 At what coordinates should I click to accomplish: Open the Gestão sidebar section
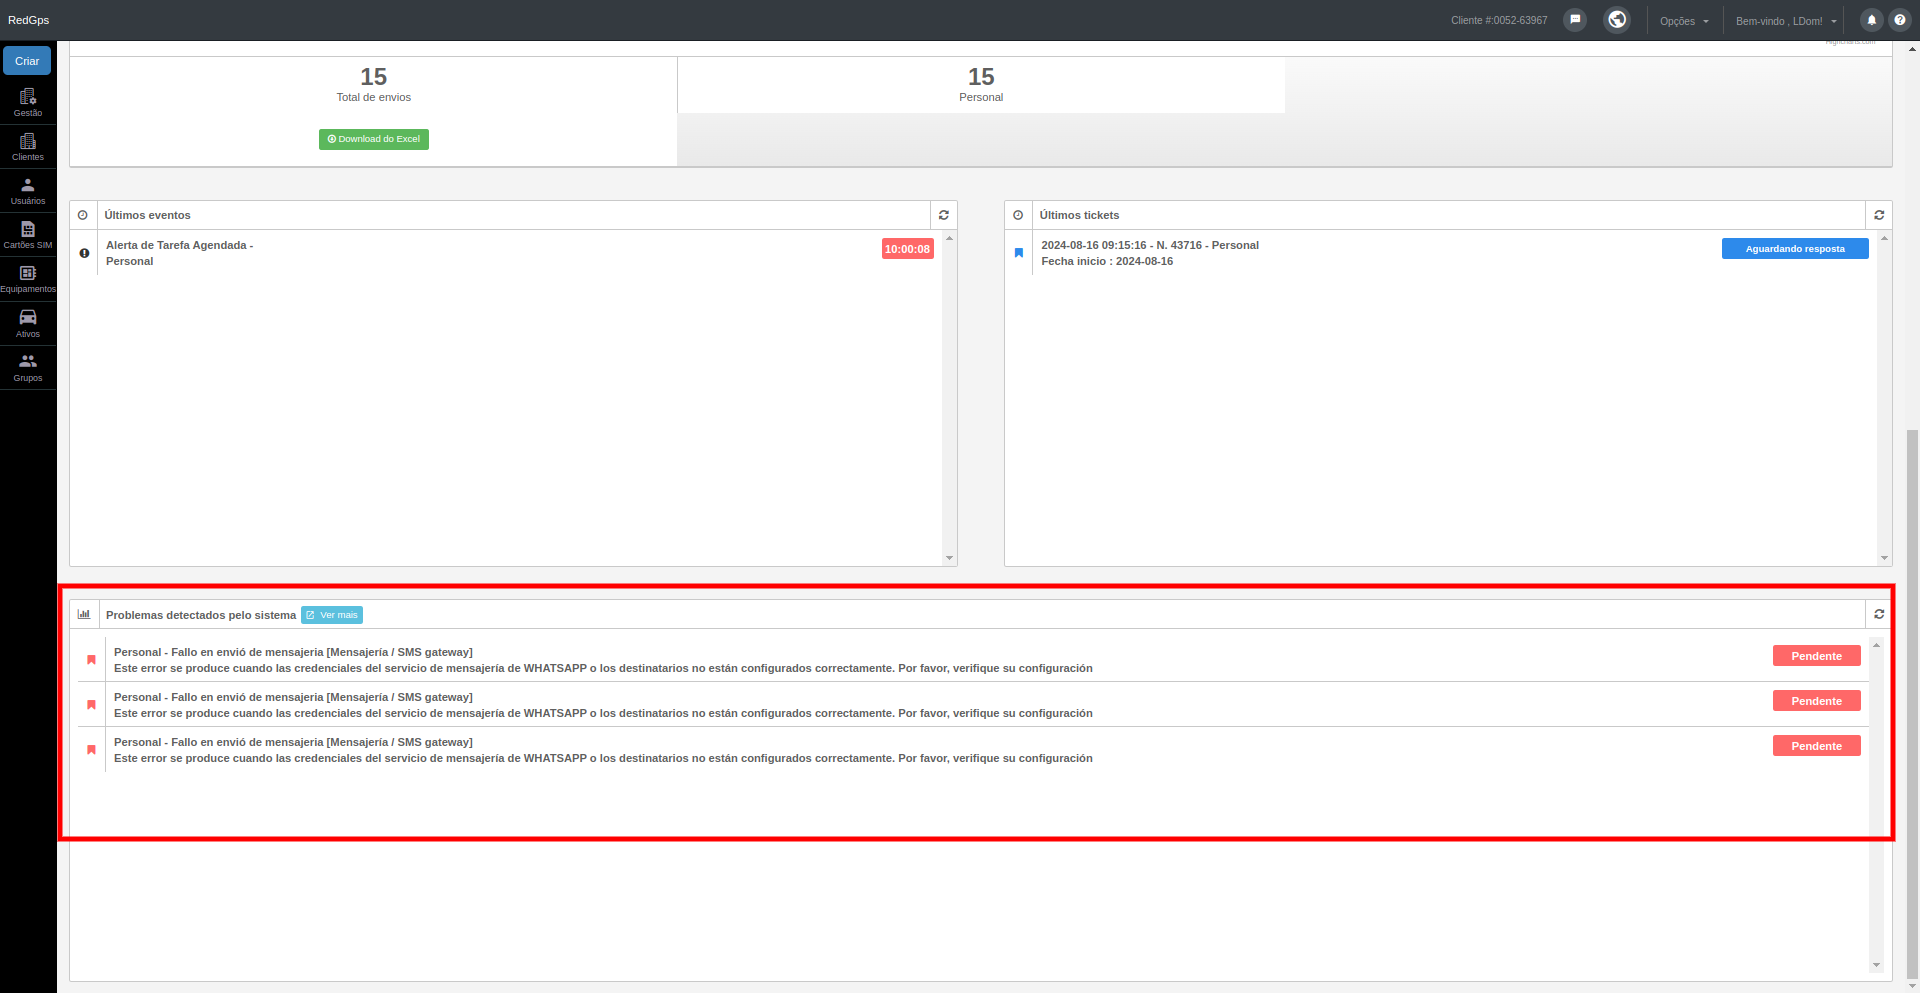pos(28,102)
